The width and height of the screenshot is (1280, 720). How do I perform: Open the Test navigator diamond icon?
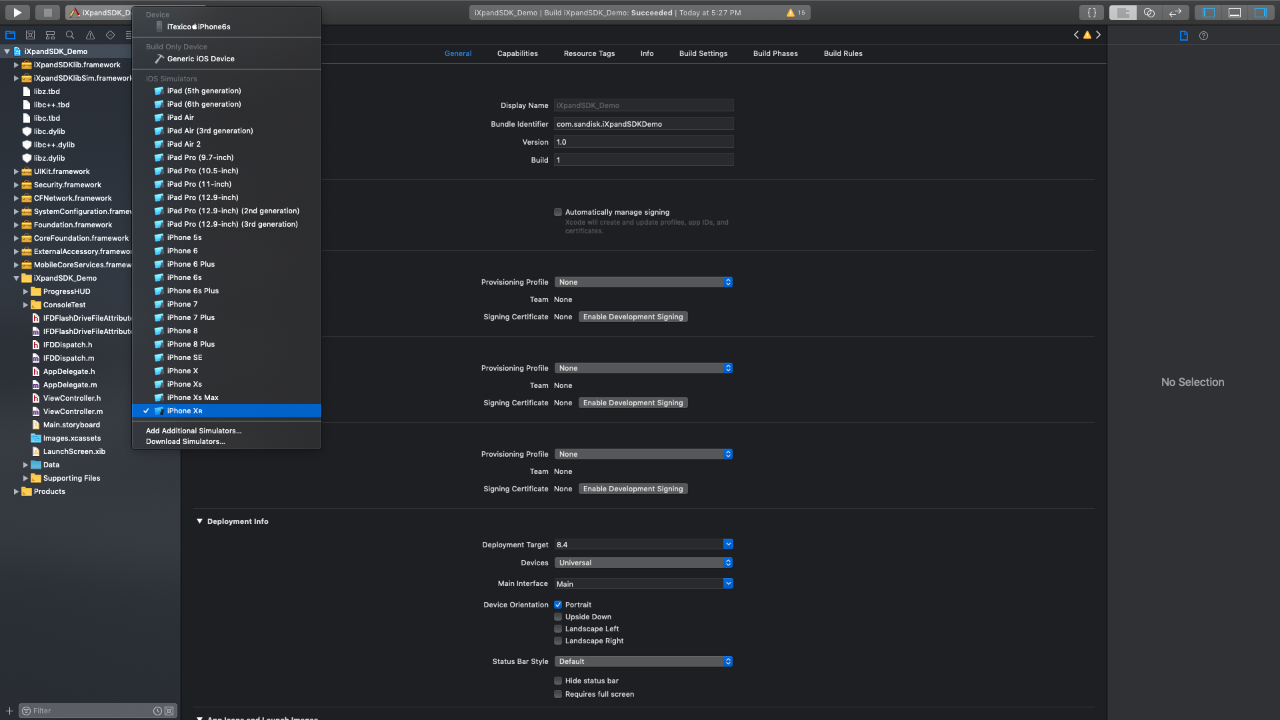click(110, 34)
